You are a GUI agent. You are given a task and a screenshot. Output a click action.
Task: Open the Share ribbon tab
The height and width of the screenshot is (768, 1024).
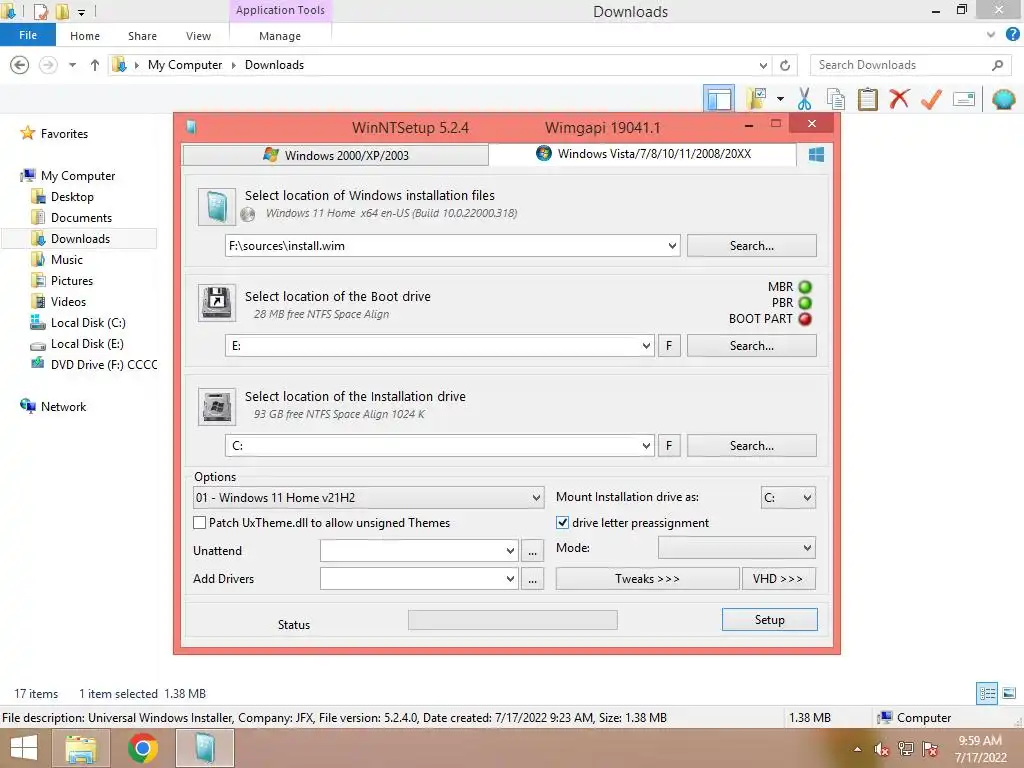(142, 36)
